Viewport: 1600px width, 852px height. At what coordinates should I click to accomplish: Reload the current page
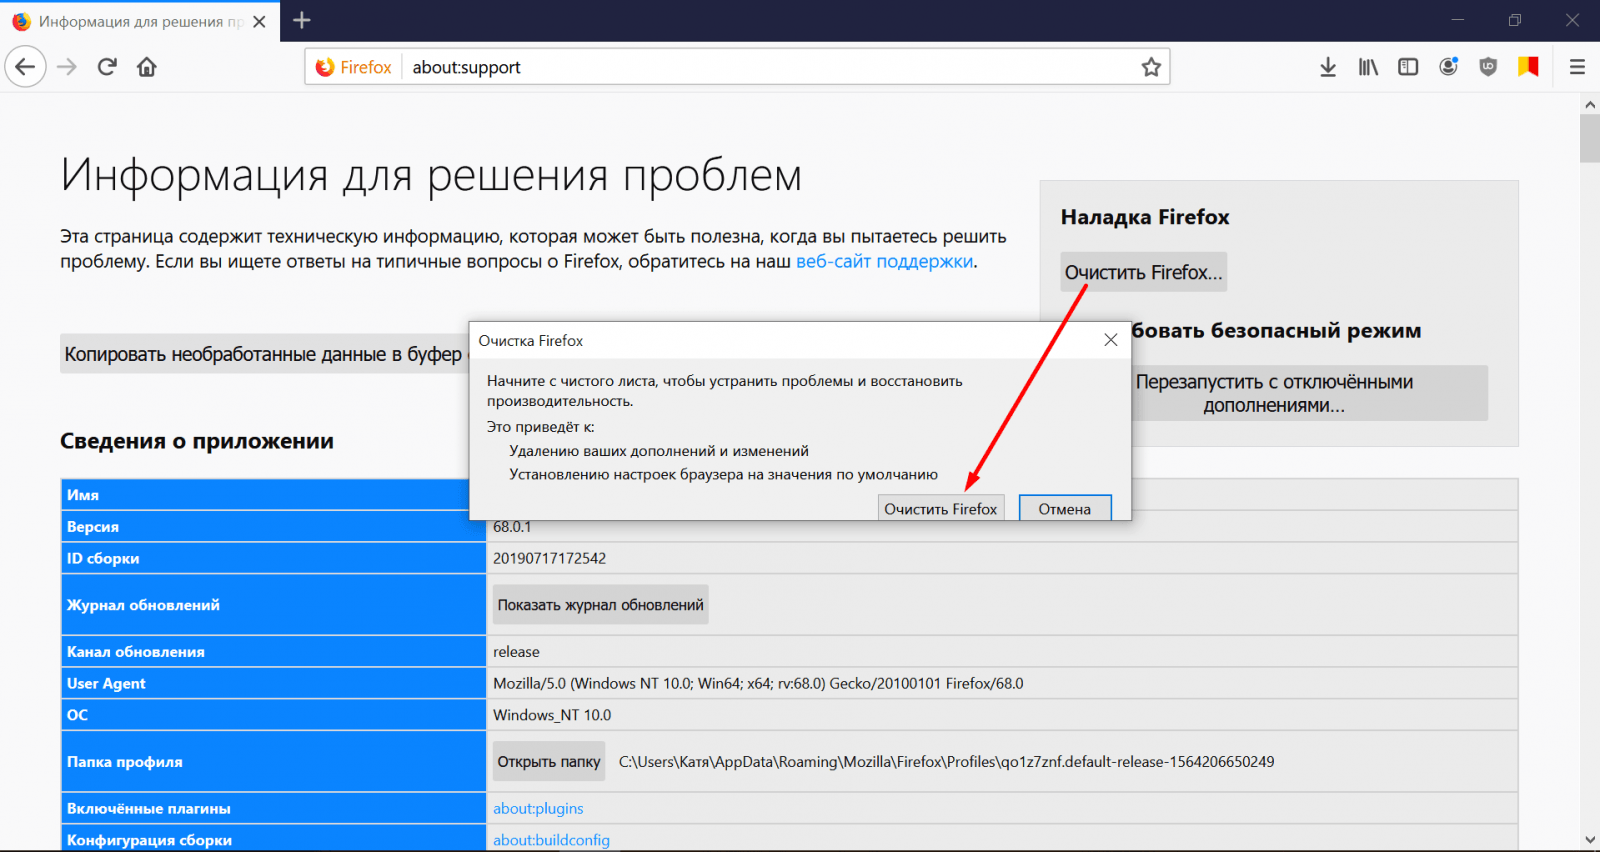pyautogui.click(x=107, y=67)
